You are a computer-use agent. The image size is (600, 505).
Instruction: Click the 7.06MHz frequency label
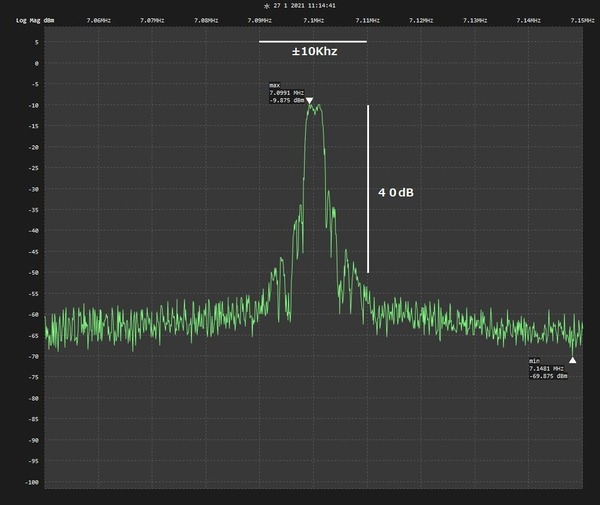click(98, 20)
